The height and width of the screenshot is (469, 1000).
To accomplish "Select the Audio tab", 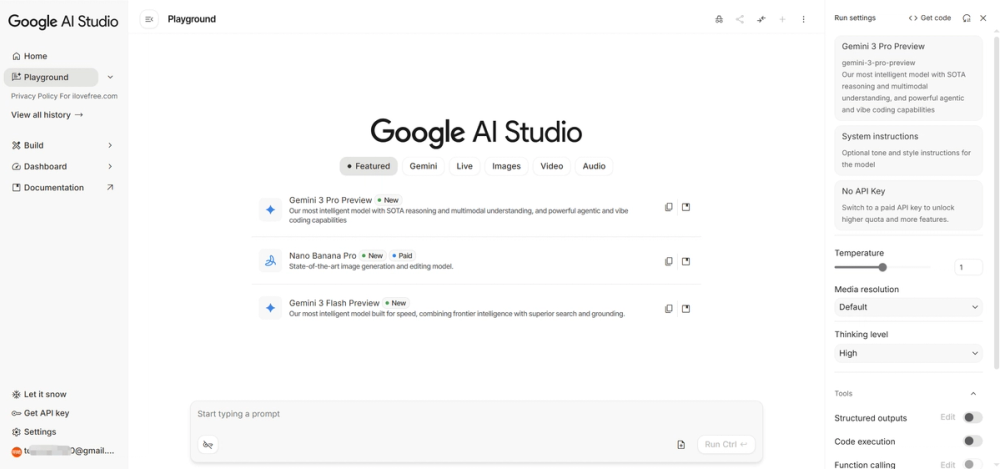I will [594, 166].
